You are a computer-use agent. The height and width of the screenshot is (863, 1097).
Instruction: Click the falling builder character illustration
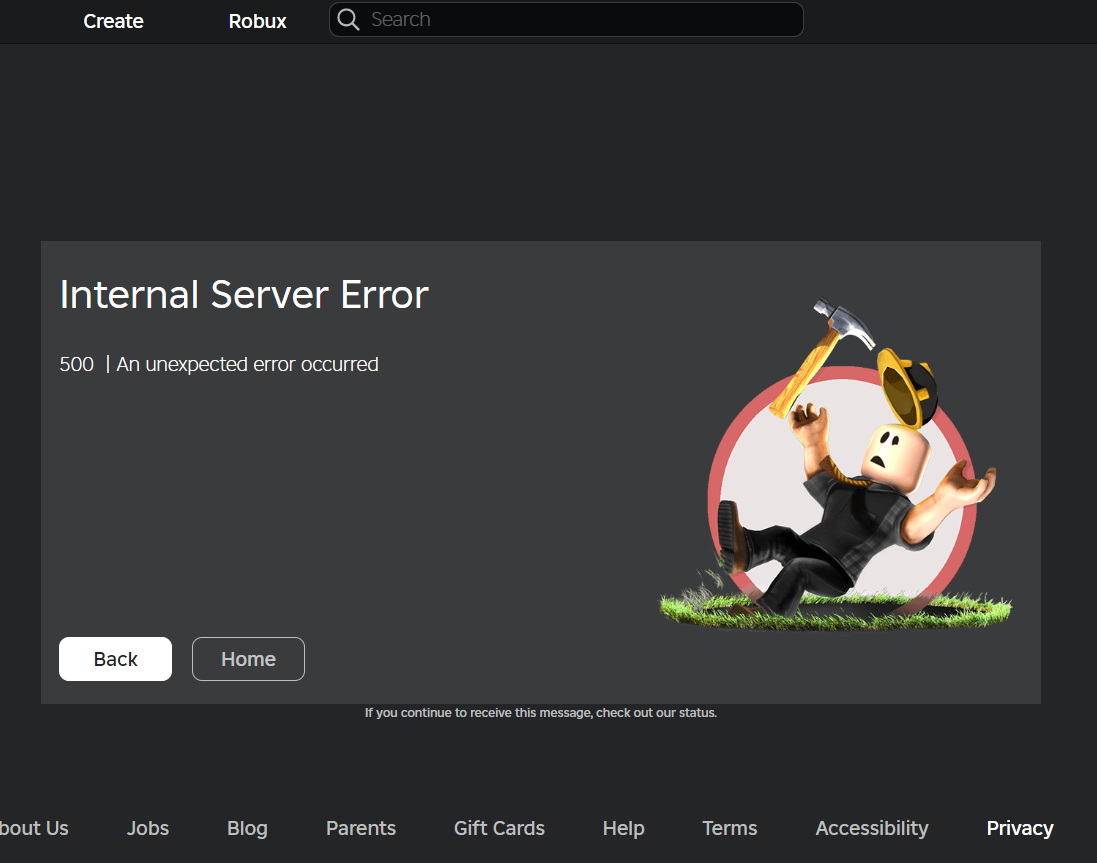click(836, 465)
